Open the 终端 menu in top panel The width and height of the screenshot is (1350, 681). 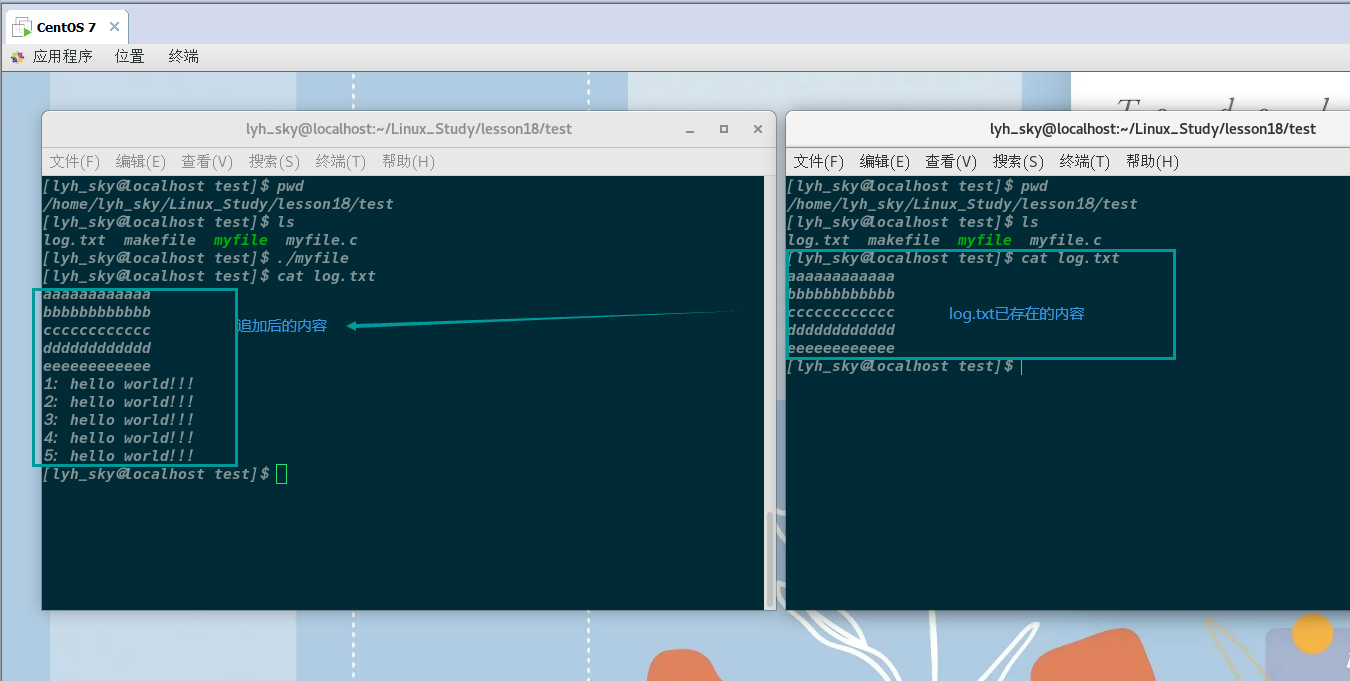[x=184, y=57]
